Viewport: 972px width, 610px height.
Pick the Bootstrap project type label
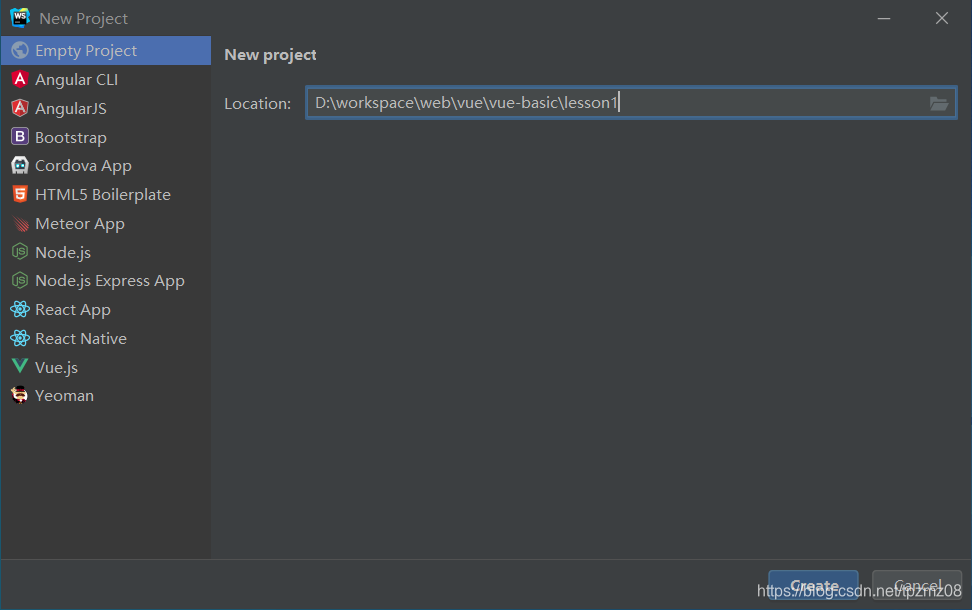(x=71, y=138)
